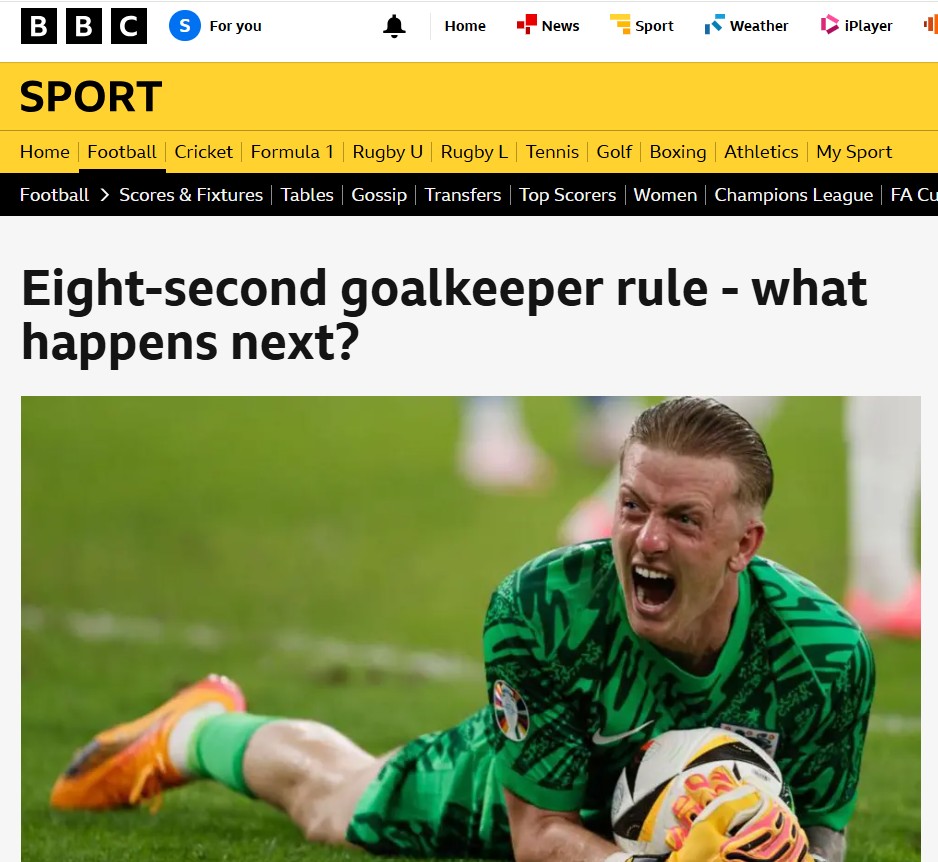Click the BBC logo
This screenshot has height=862, width=938.
tap(84, 26)
